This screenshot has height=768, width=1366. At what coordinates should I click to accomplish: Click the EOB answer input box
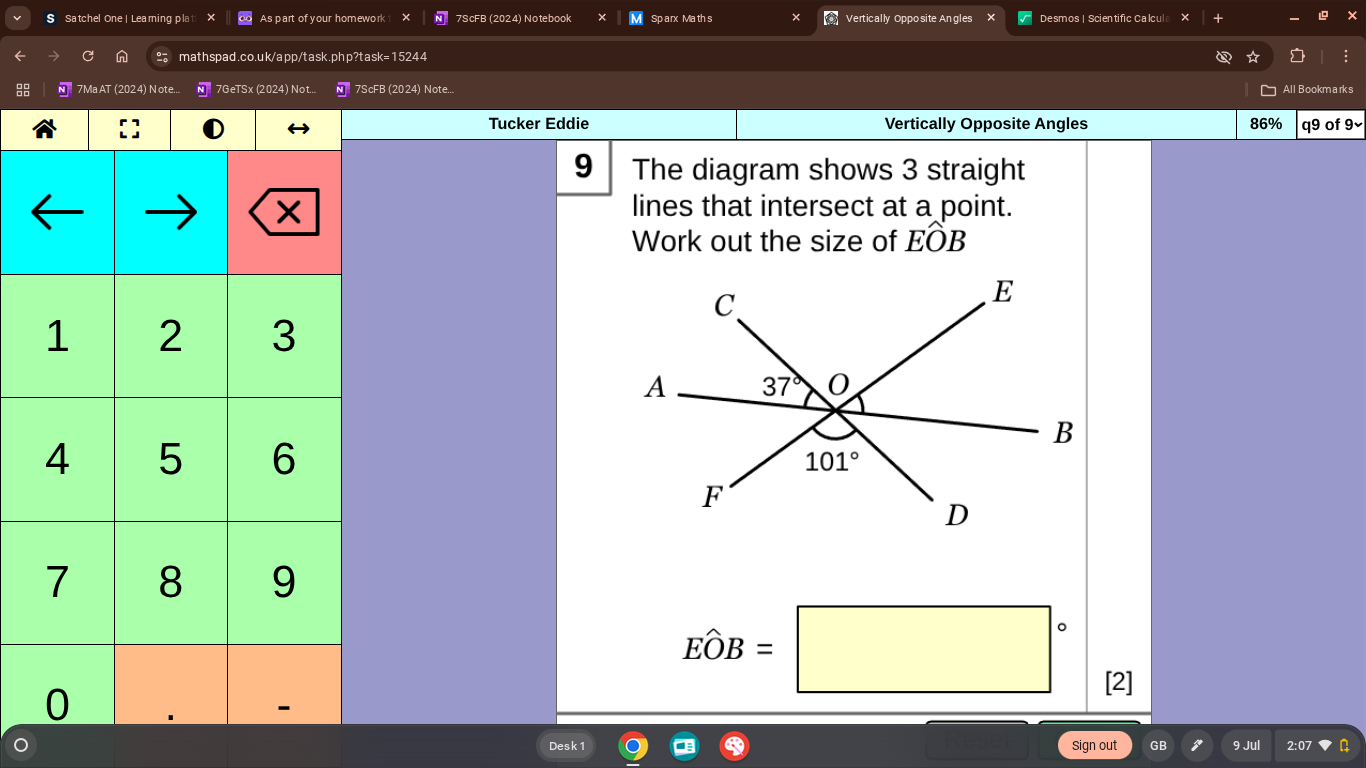pos(924,649)
